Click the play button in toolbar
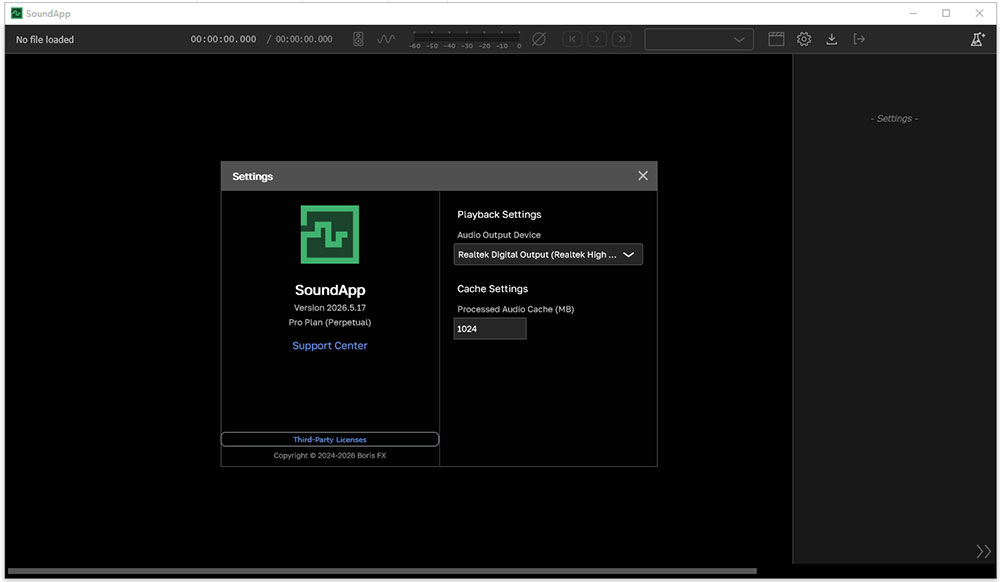The width and height of the screenshot is (1000, 582). tap(597, 39)
